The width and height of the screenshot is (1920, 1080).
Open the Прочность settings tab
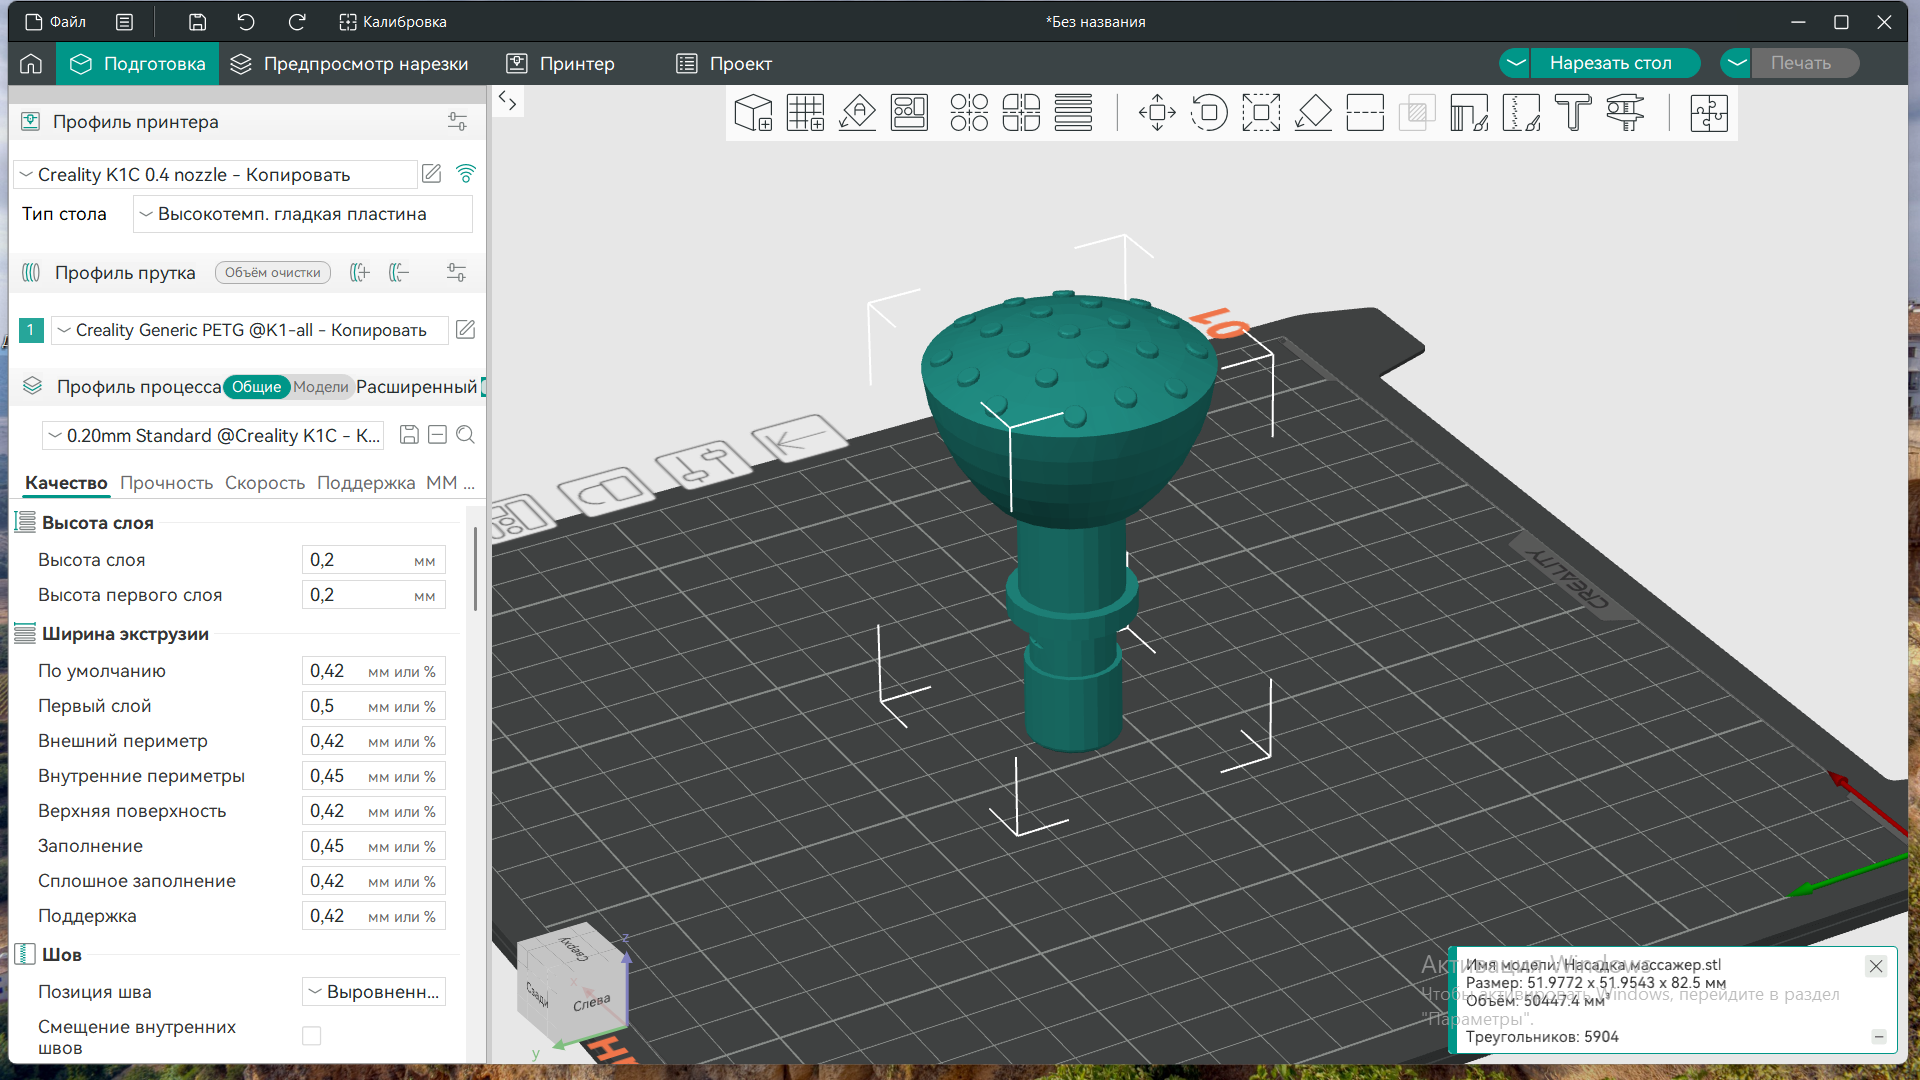pyautogui.click(x=166, y=483)
